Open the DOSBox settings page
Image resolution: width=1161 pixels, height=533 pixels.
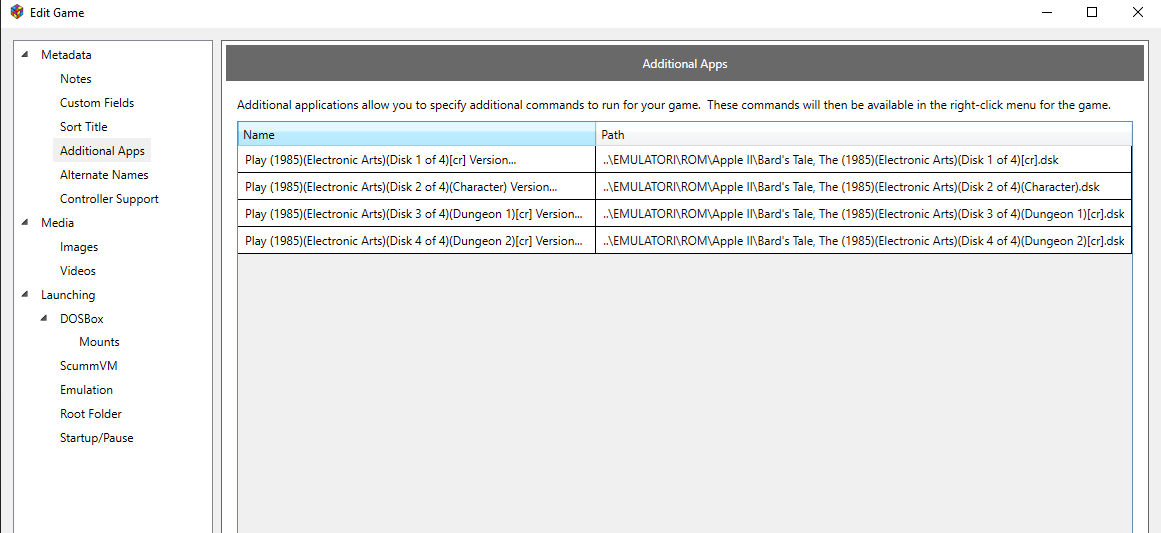(x=81, y=319)
